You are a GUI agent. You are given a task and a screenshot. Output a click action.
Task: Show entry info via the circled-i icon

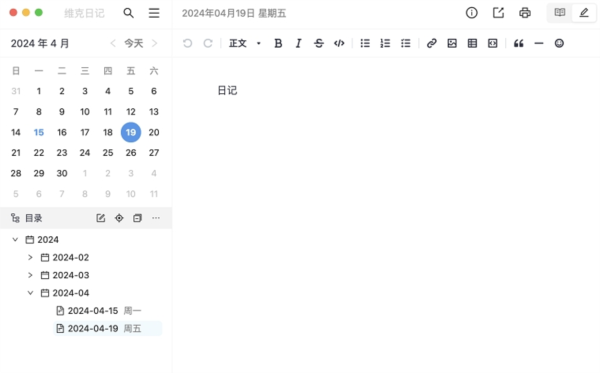471,13
